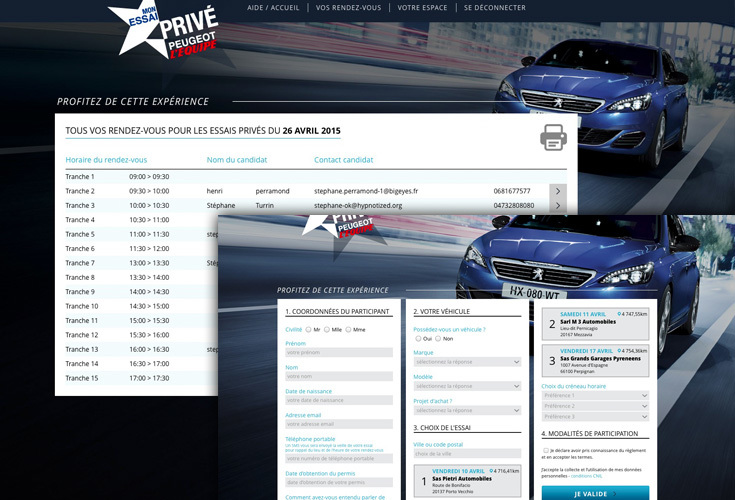Click phone number 0681677577
This screenshot has width=735, height=500.
pyautogui.click(x=512, y=191)
